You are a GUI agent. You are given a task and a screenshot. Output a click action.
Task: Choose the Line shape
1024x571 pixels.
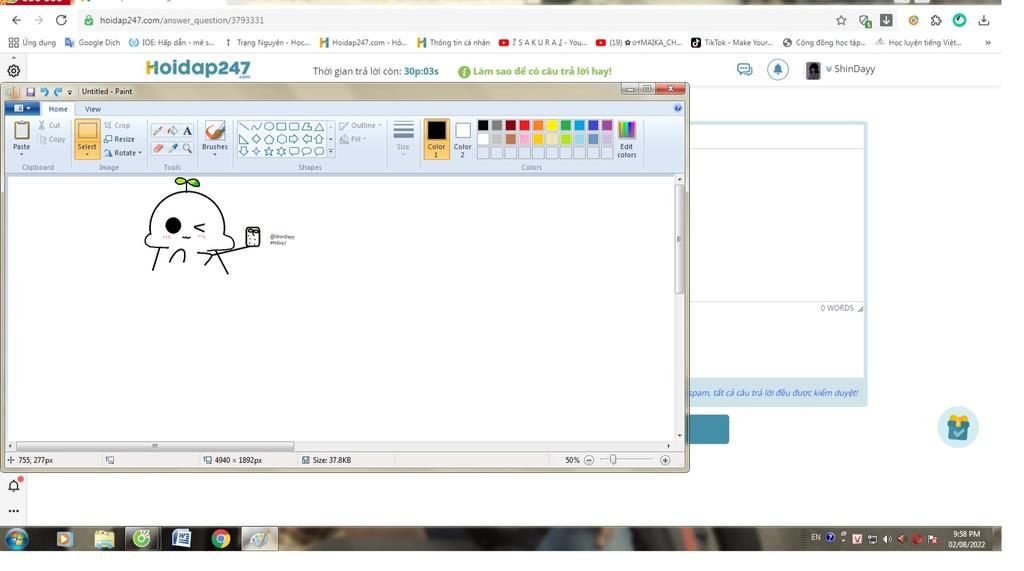(244, 126)
